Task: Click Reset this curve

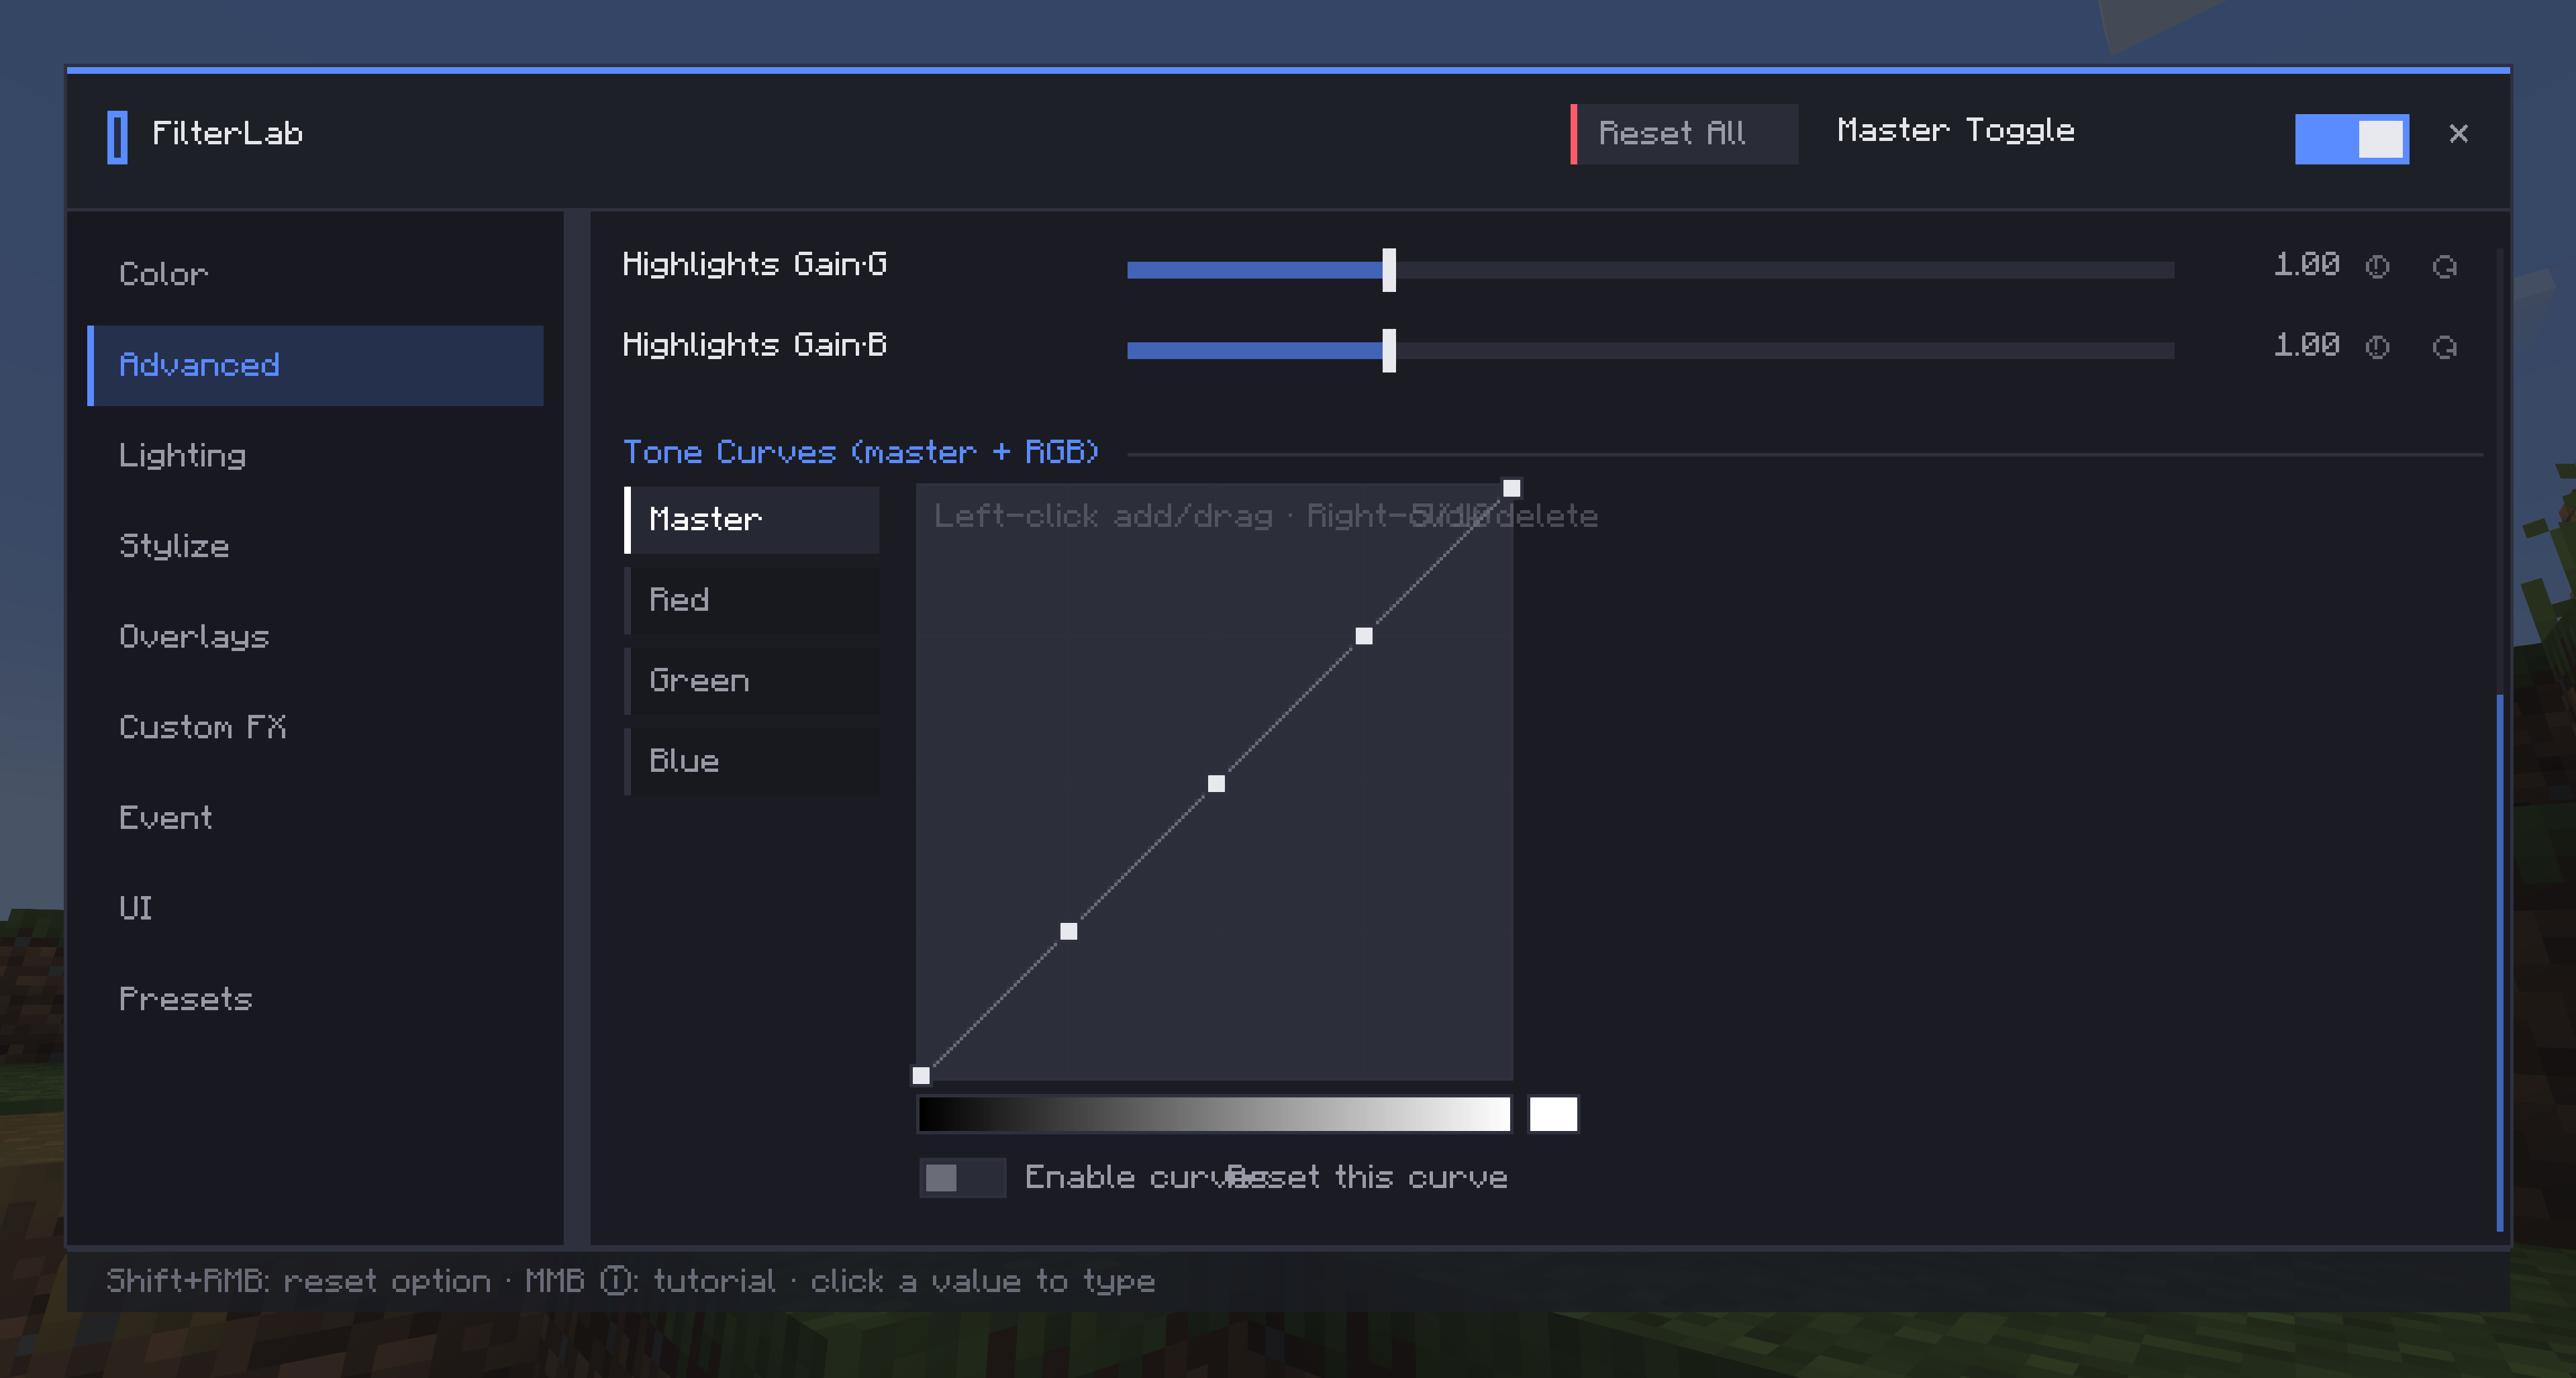Action: coord(1367,1177)
